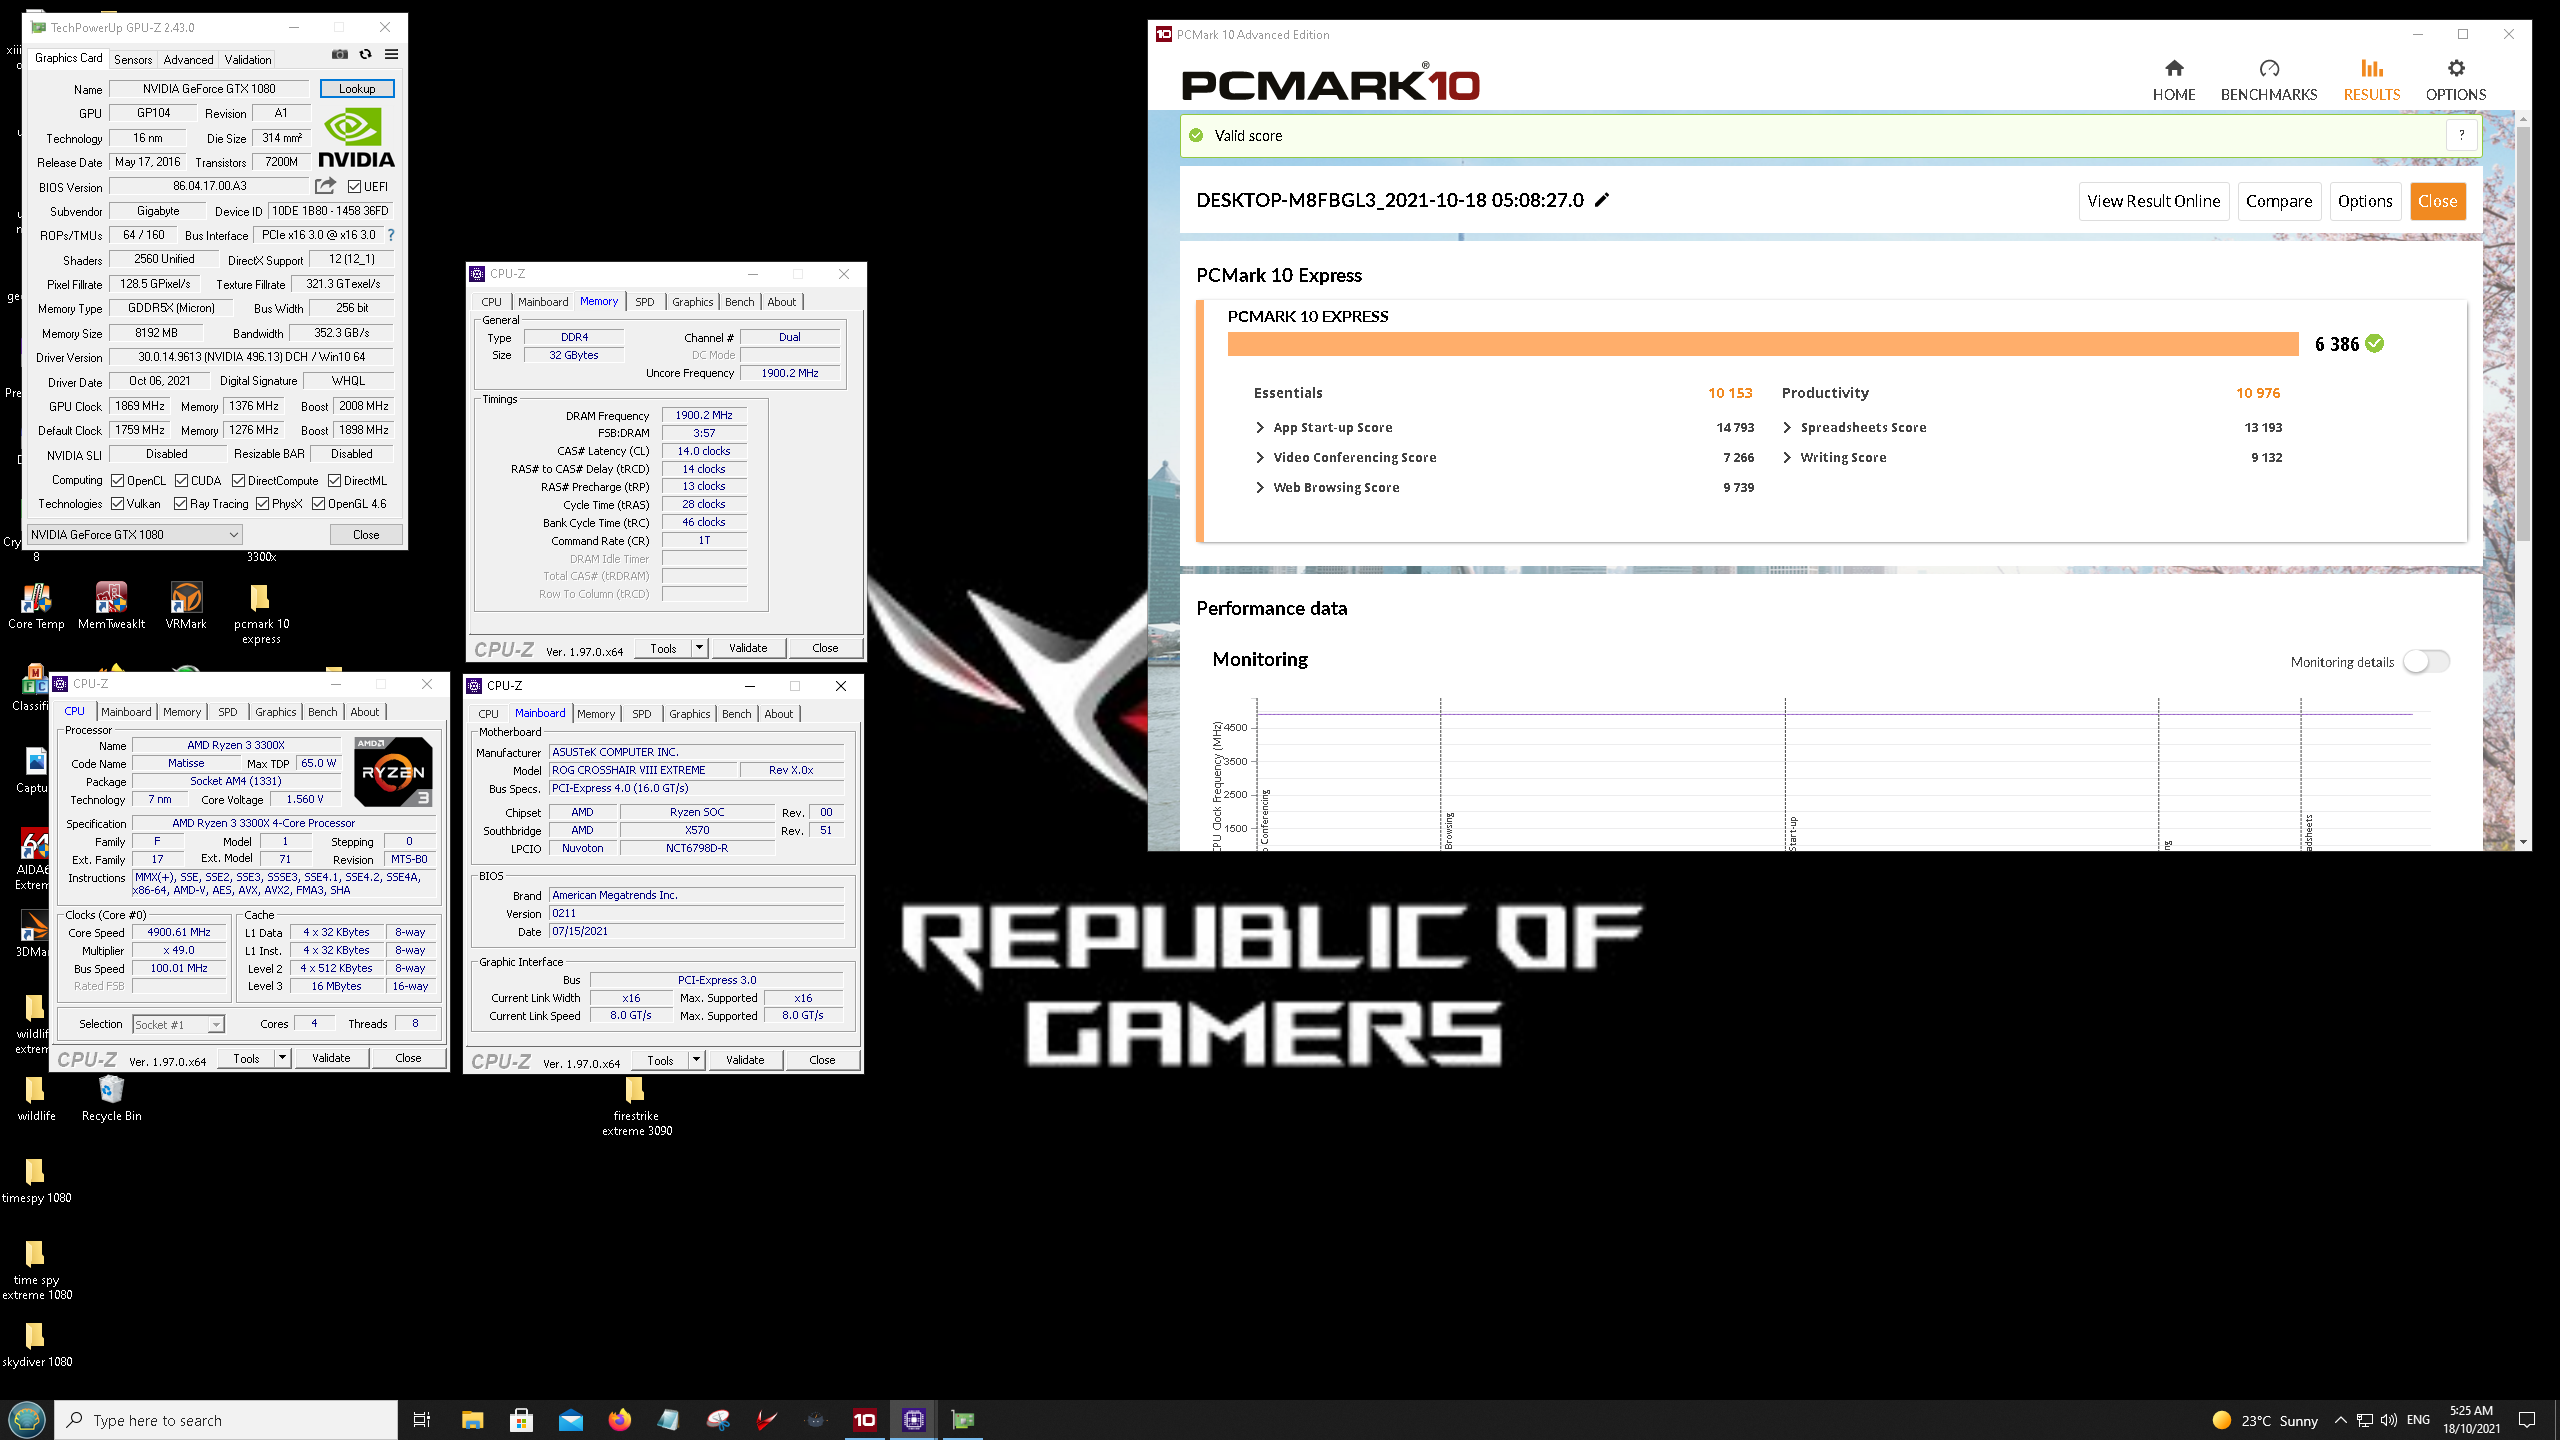
Task: Open PCMark 10 HOME icon
Action: pos(2173,80)
